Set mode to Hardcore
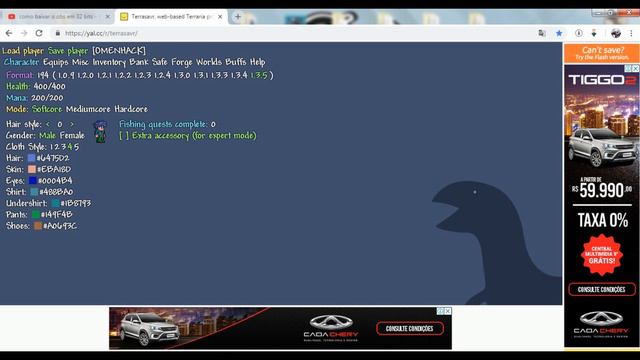Viewport: 640px width, 360px height. [131, 109]
